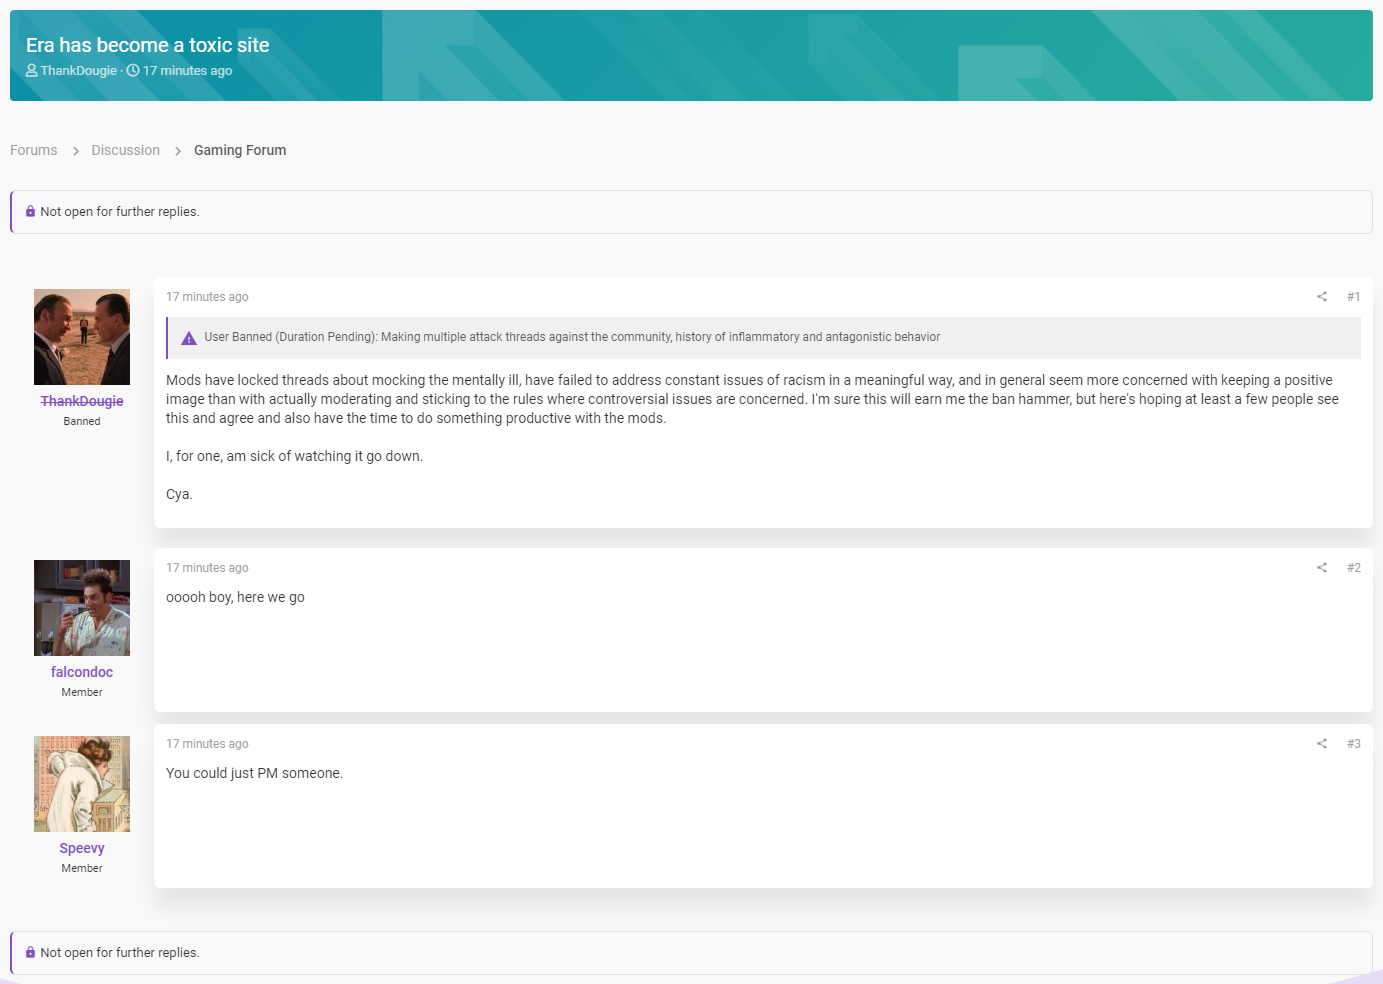
Task: Click the 'Cya.' line in the first post
Action: coord(179,494)
